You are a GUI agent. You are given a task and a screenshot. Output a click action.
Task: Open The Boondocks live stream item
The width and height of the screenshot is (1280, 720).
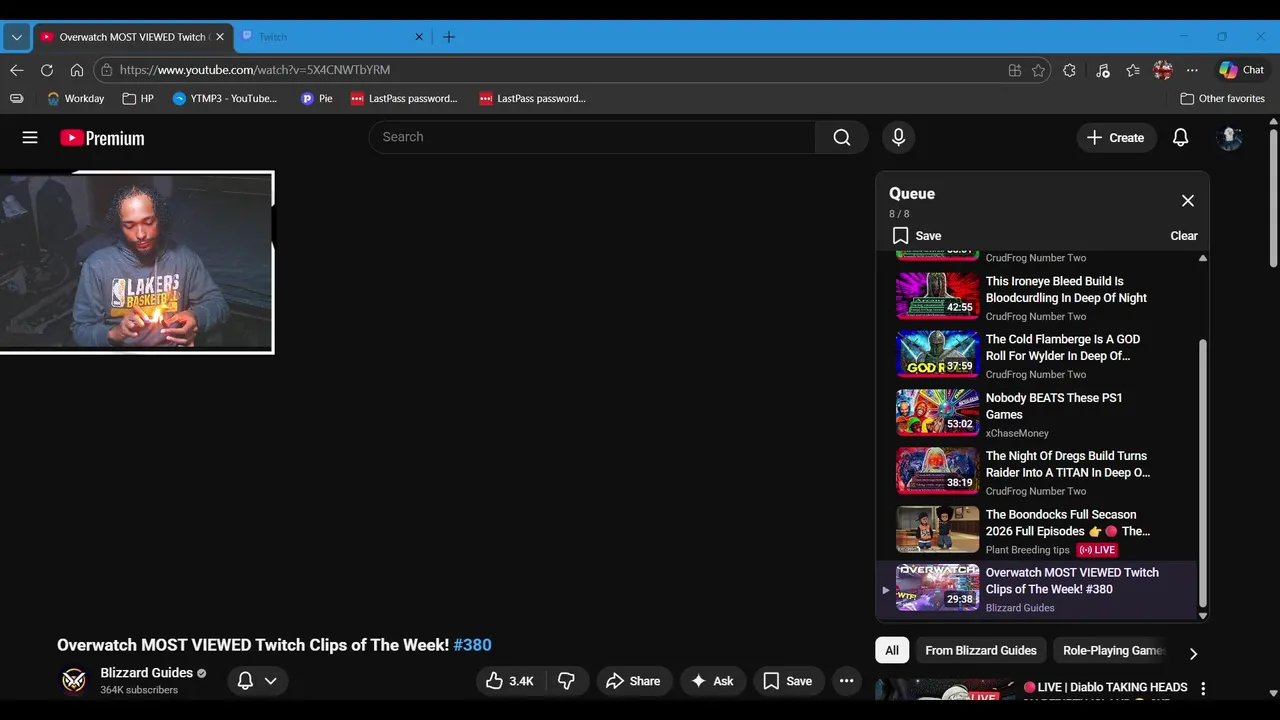point(1037,530)
